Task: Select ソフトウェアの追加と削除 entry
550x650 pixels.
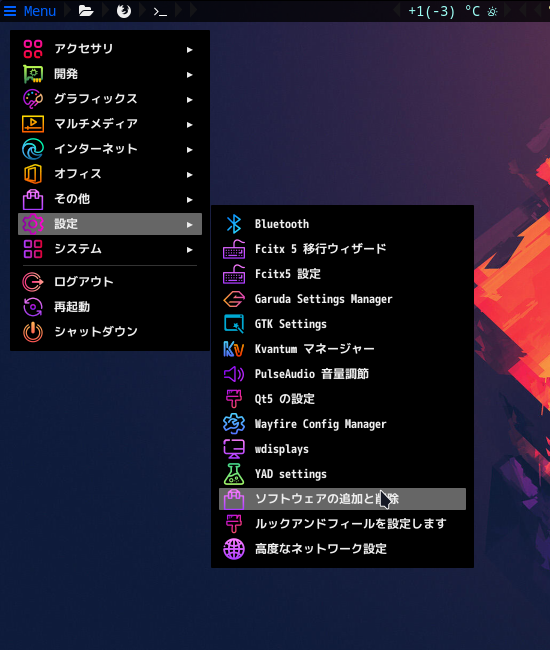Action: click(x=342, y=499)
